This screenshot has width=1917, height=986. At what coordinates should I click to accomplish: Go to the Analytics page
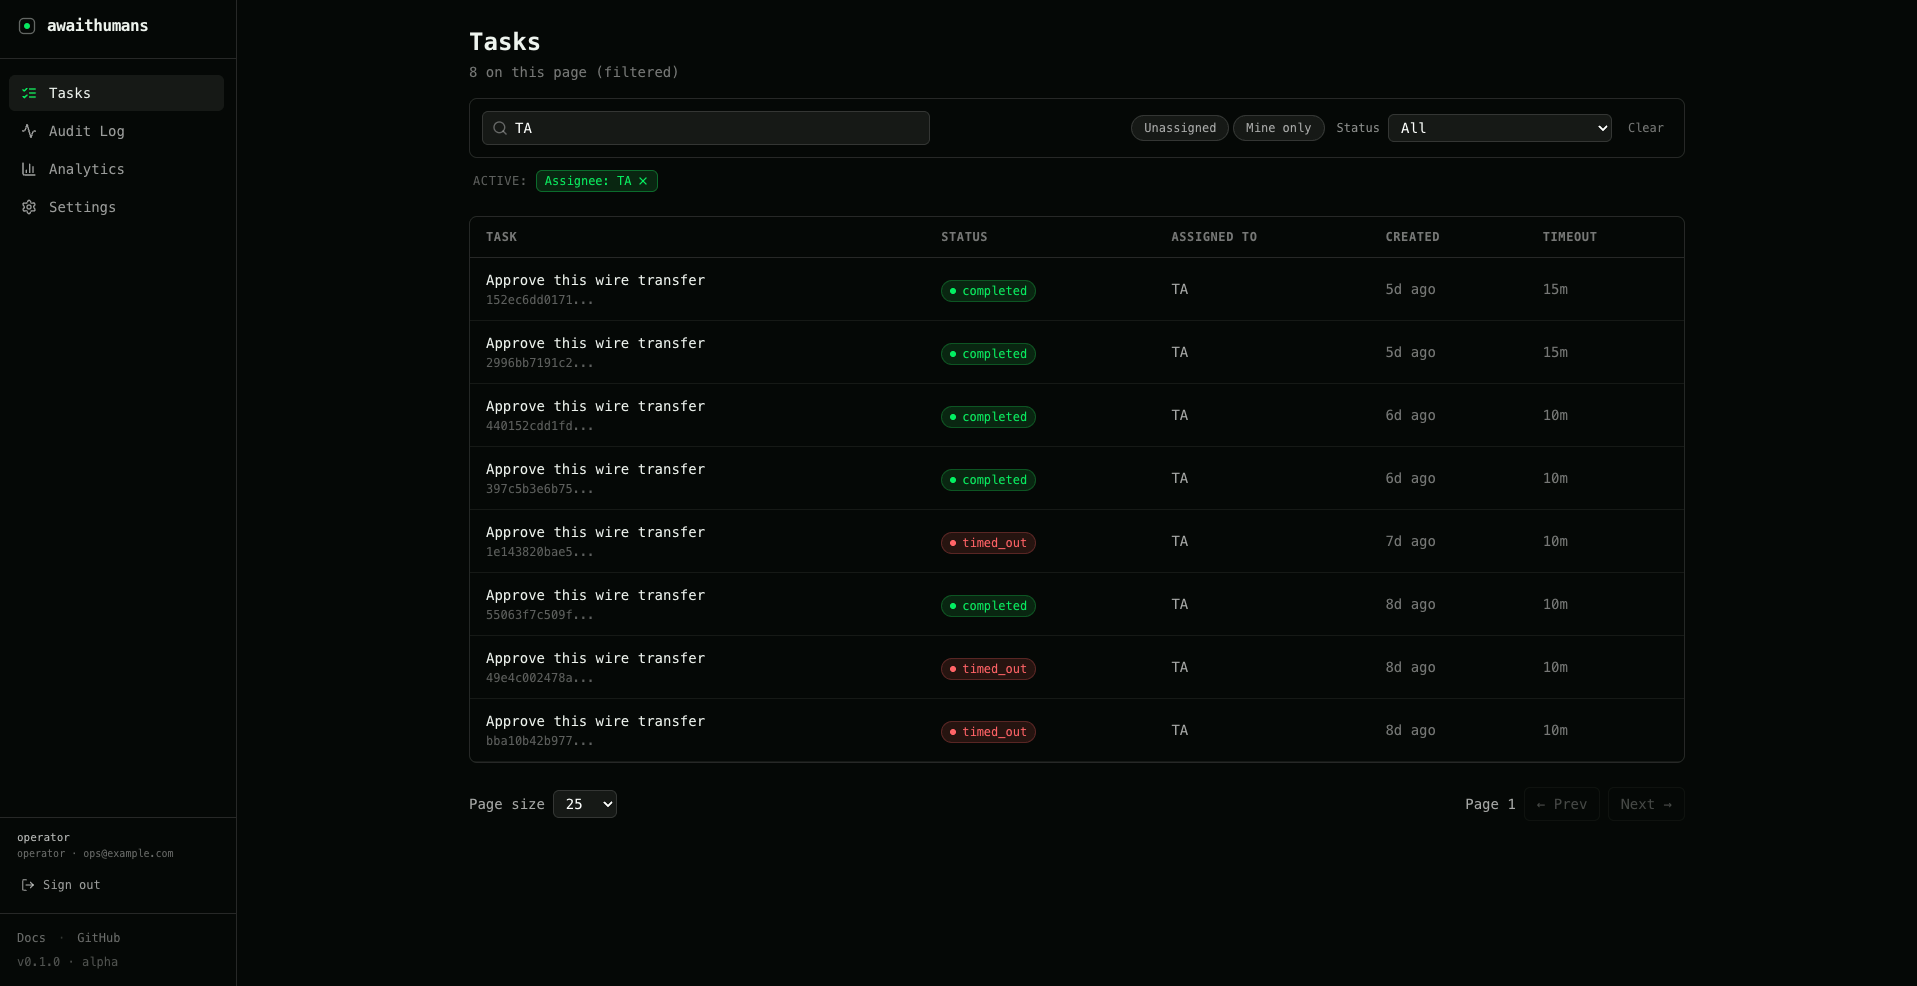click(x=116, y=169)
